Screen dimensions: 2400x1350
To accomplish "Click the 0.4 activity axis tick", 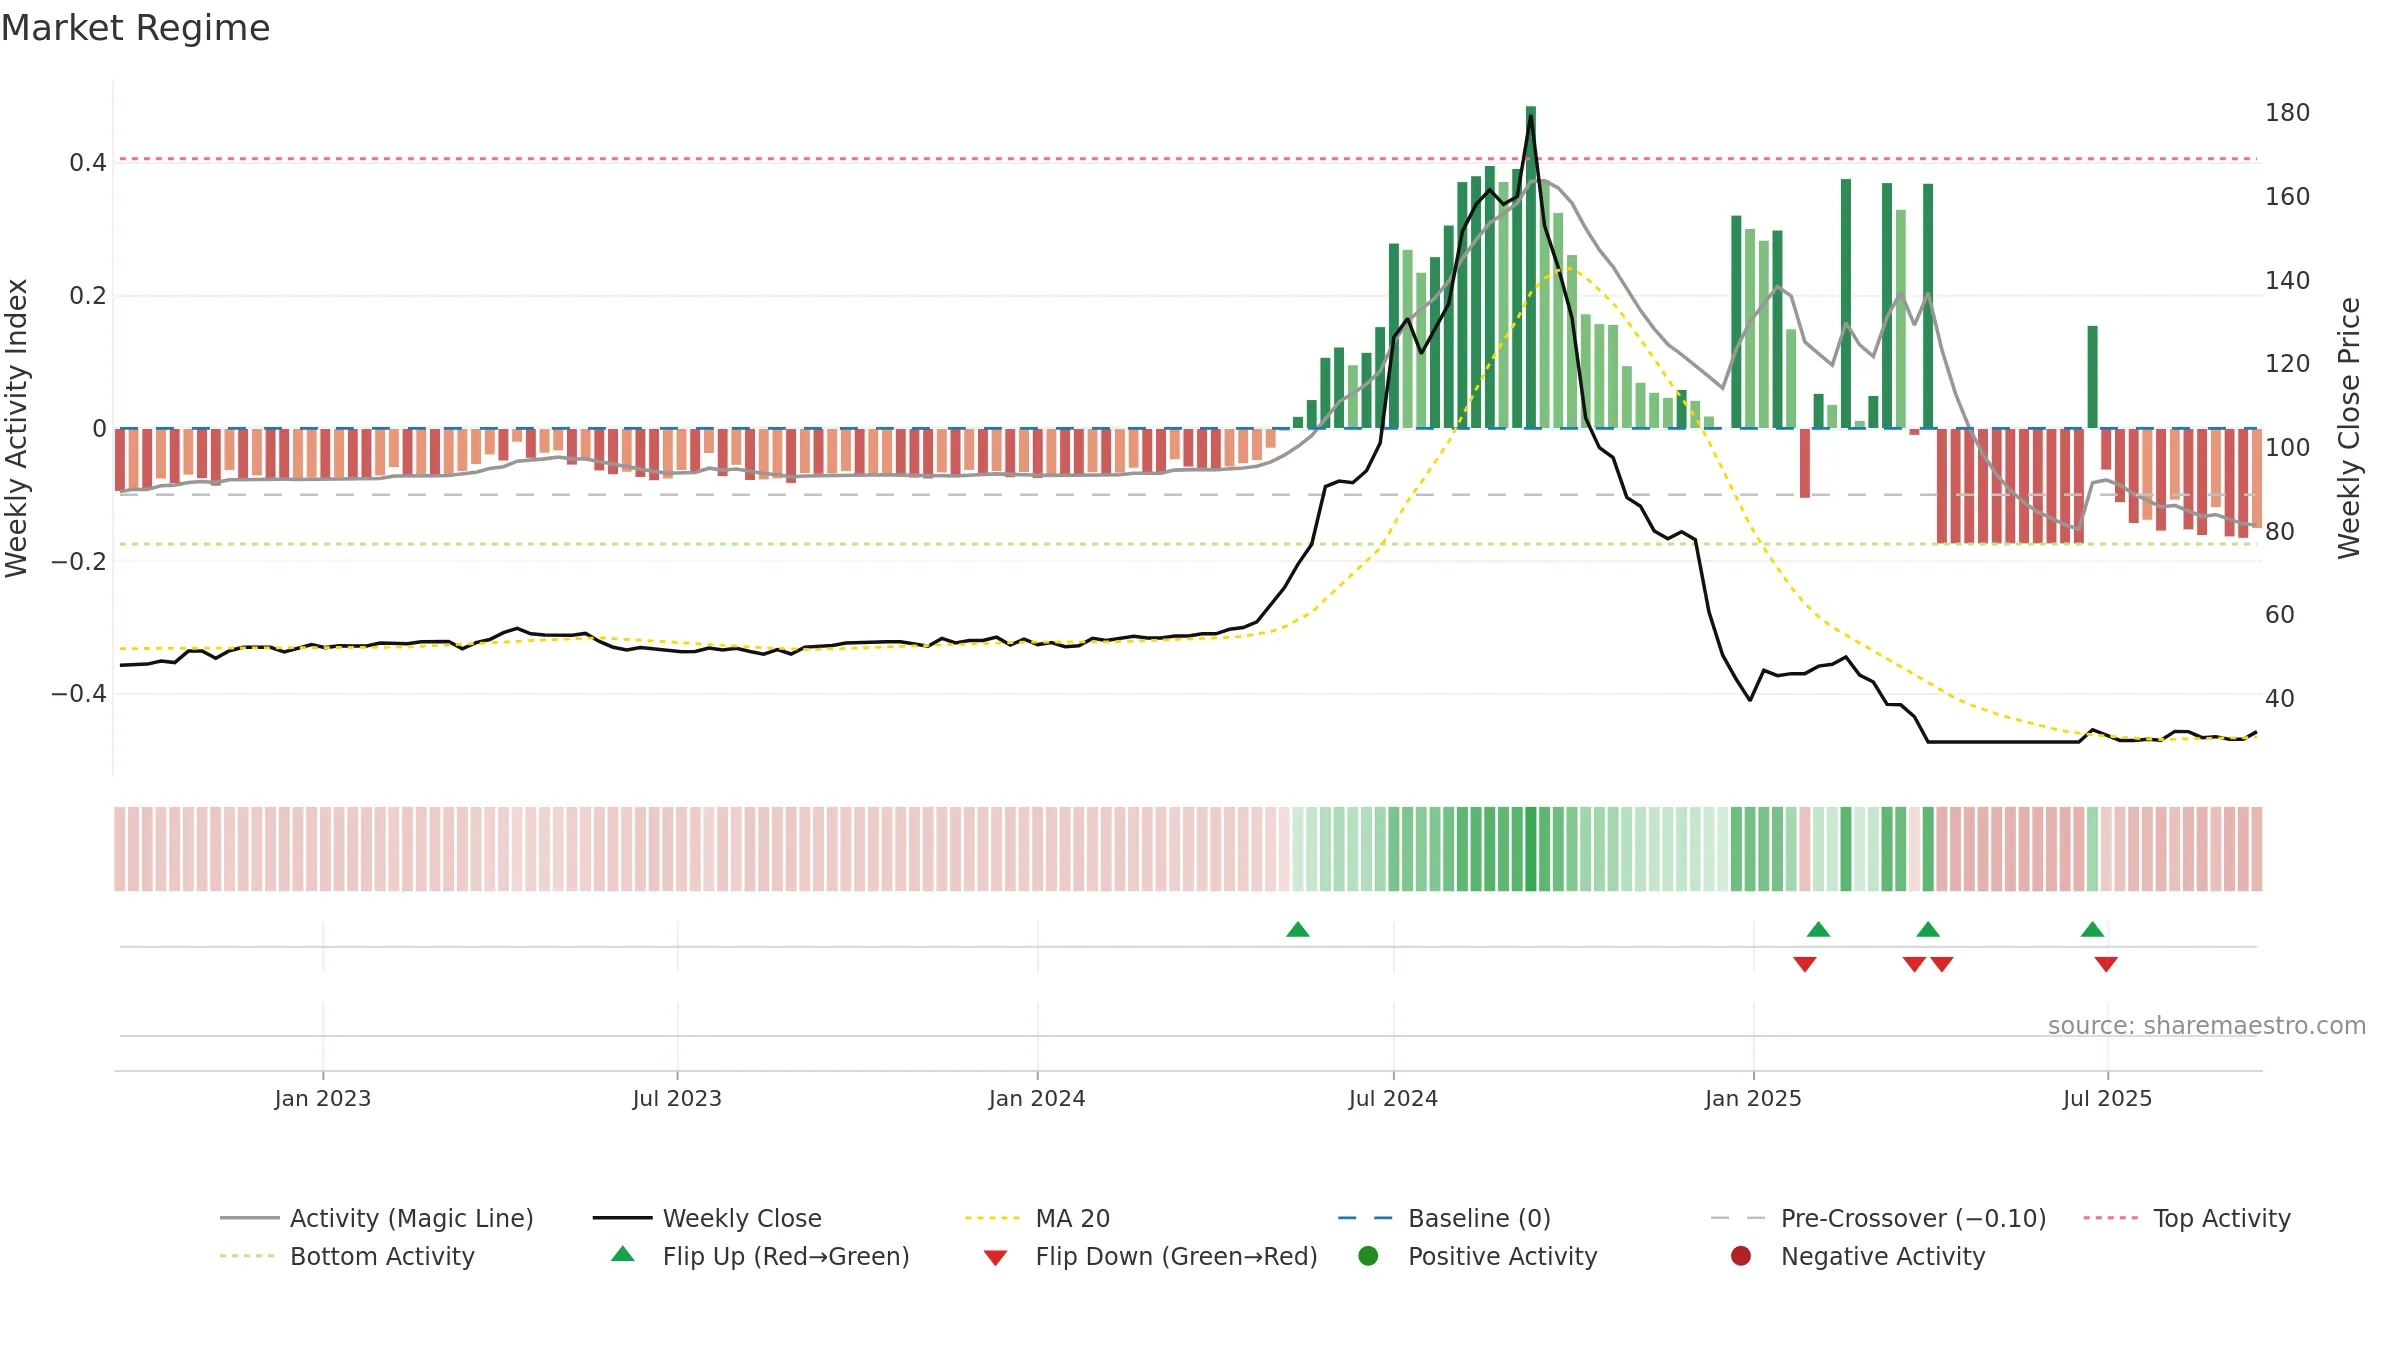I will 87,162.
